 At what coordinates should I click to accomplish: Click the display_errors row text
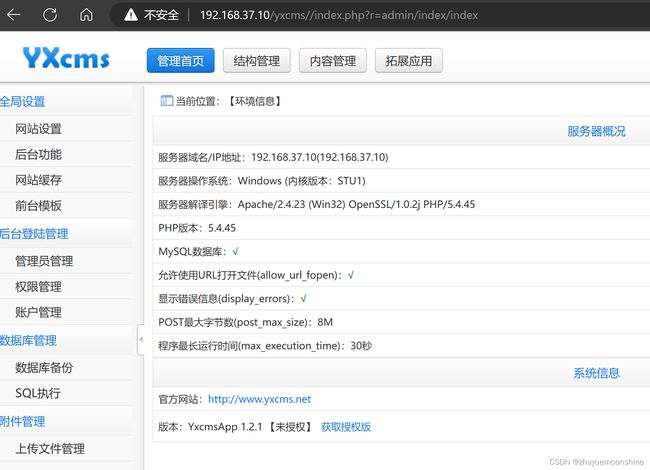tap(232, 299)
